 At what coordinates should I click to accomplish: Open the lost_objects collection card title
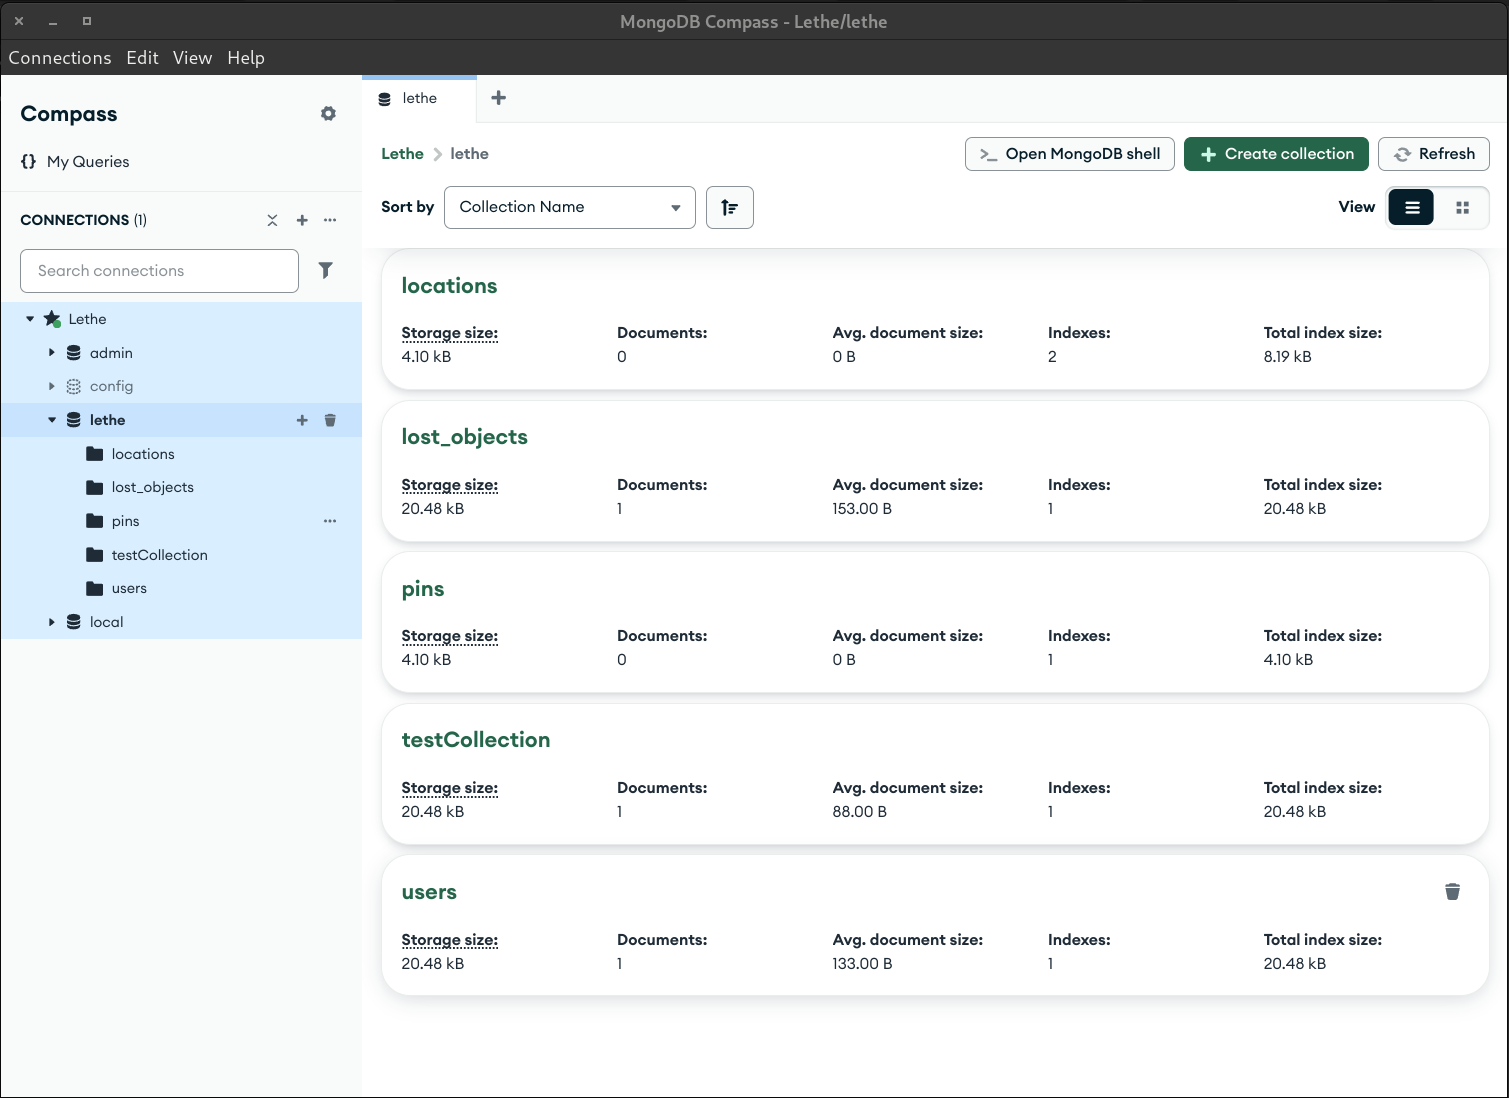point(464,437)
